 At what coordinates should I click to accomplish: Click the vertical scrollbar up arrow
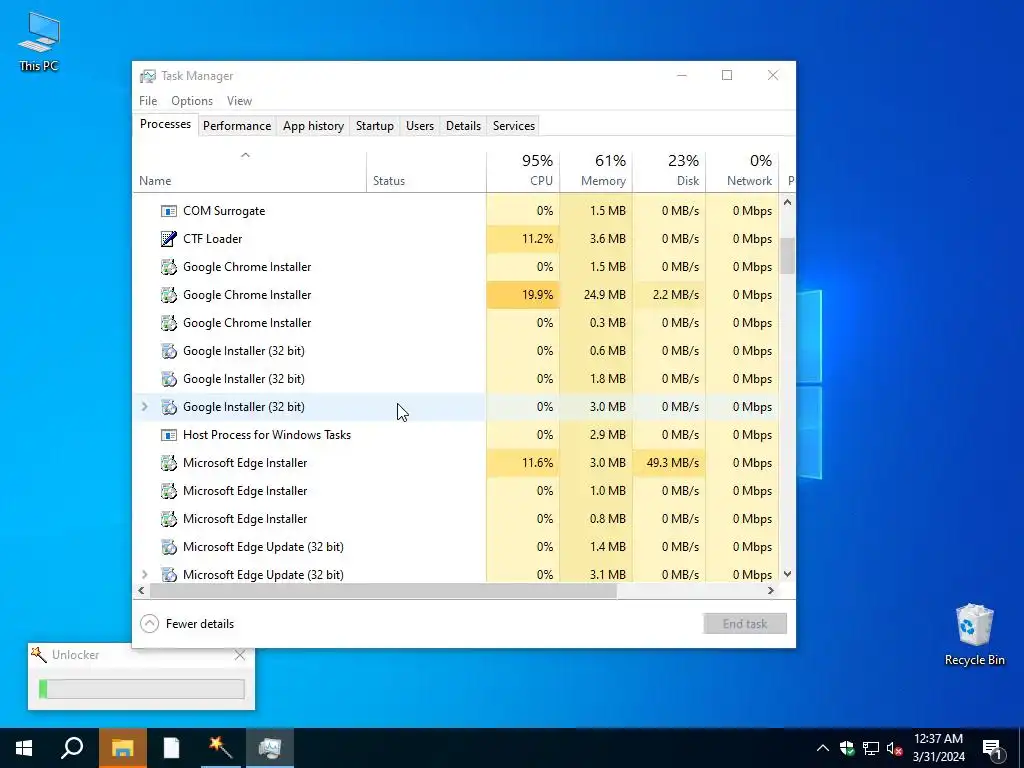point(788,202)
